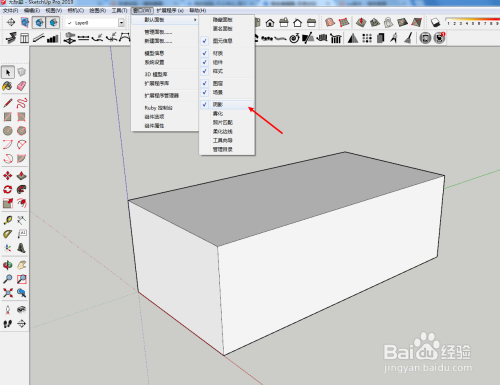This screenshot has width=500, height=385.
Task: Open the 文件(F) File menu
Action: pos(10,11)
